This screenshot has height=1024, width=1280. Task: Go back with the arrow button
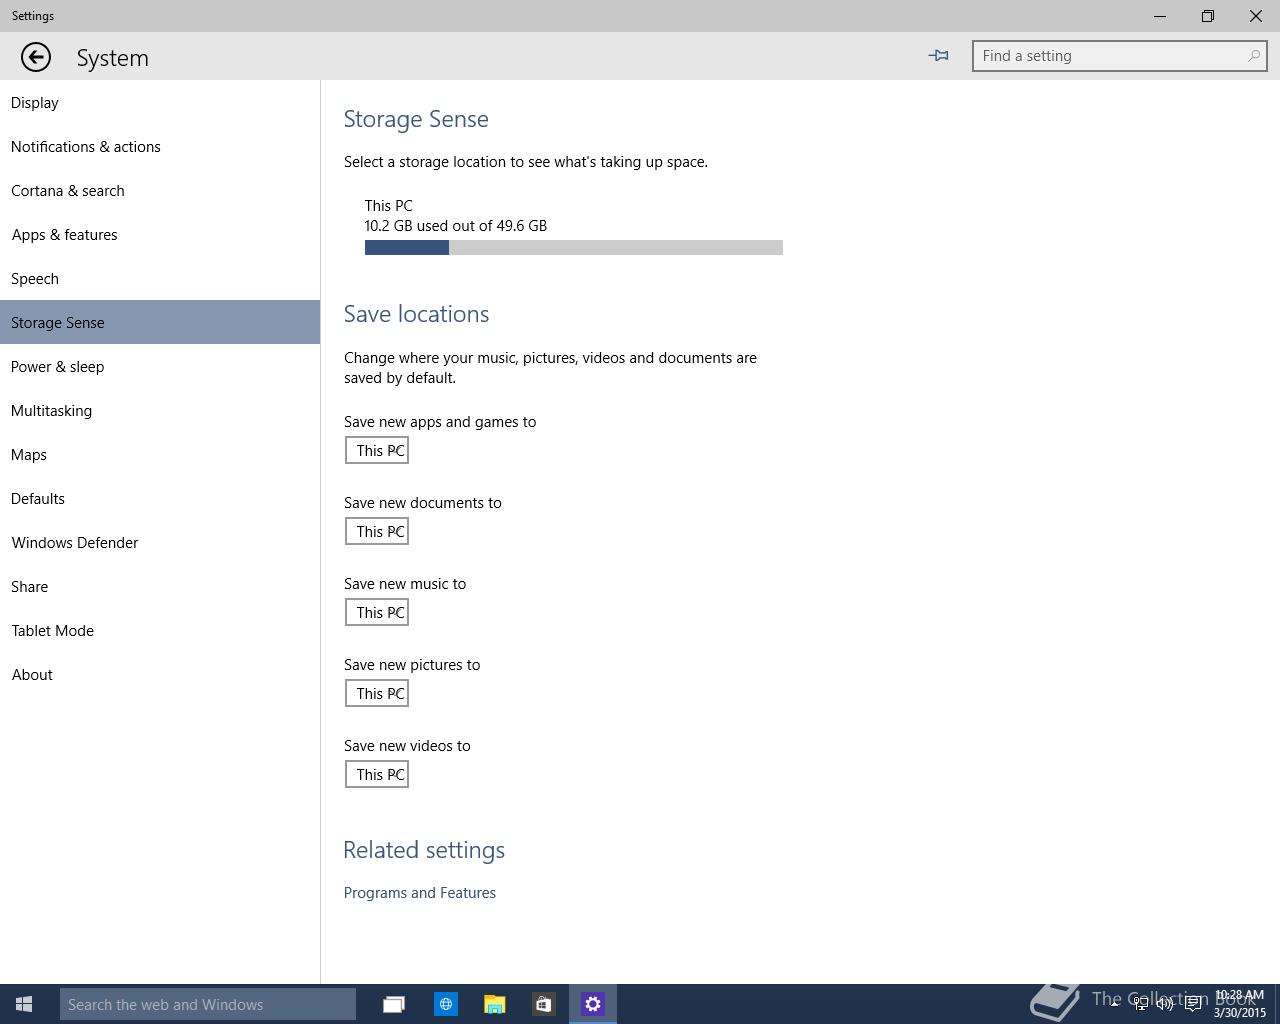36,57
